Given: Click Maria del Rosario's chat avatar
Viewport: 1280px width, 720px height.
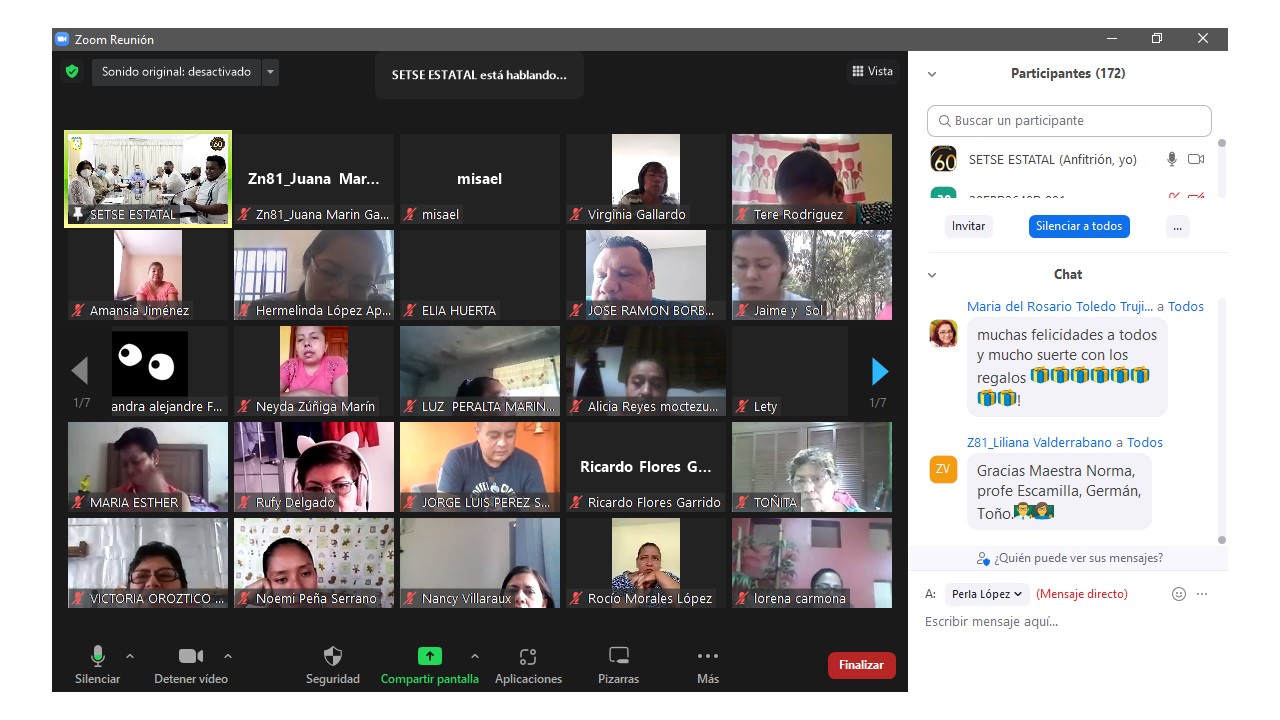Looking at the screenshot, I should 943,333.
